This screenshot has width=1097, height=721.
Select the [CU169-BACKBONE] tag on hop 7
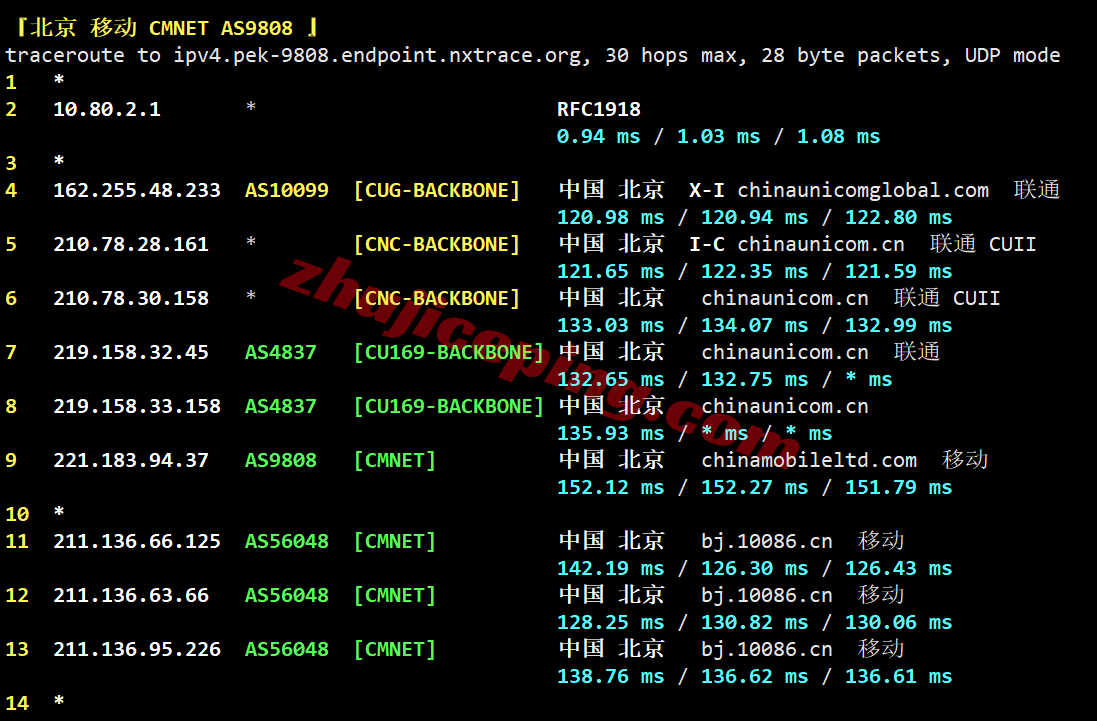(x=448, y=352)
